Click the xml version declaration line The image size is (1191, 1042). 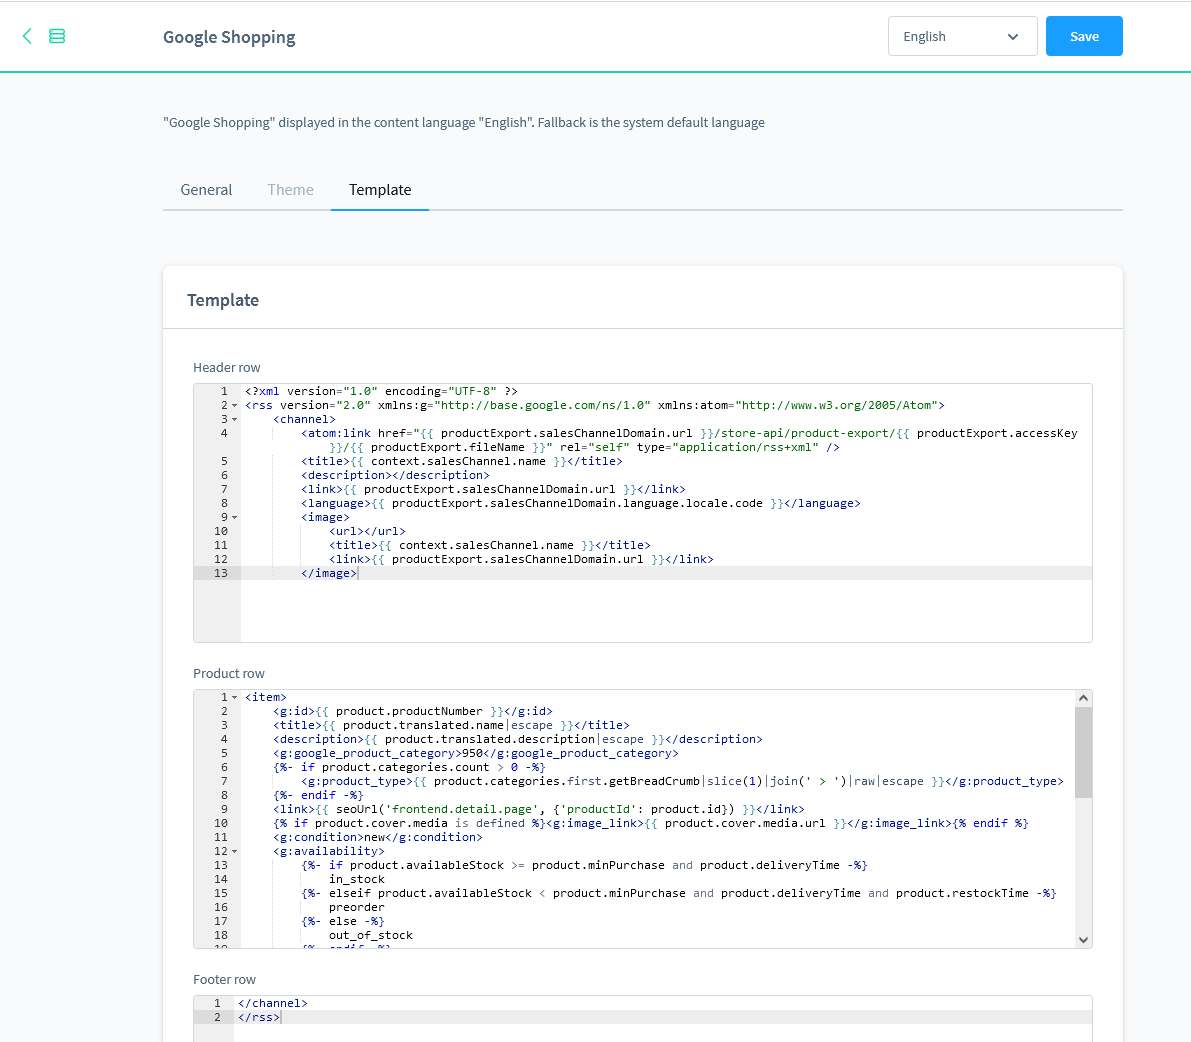(x=381, y=391)
